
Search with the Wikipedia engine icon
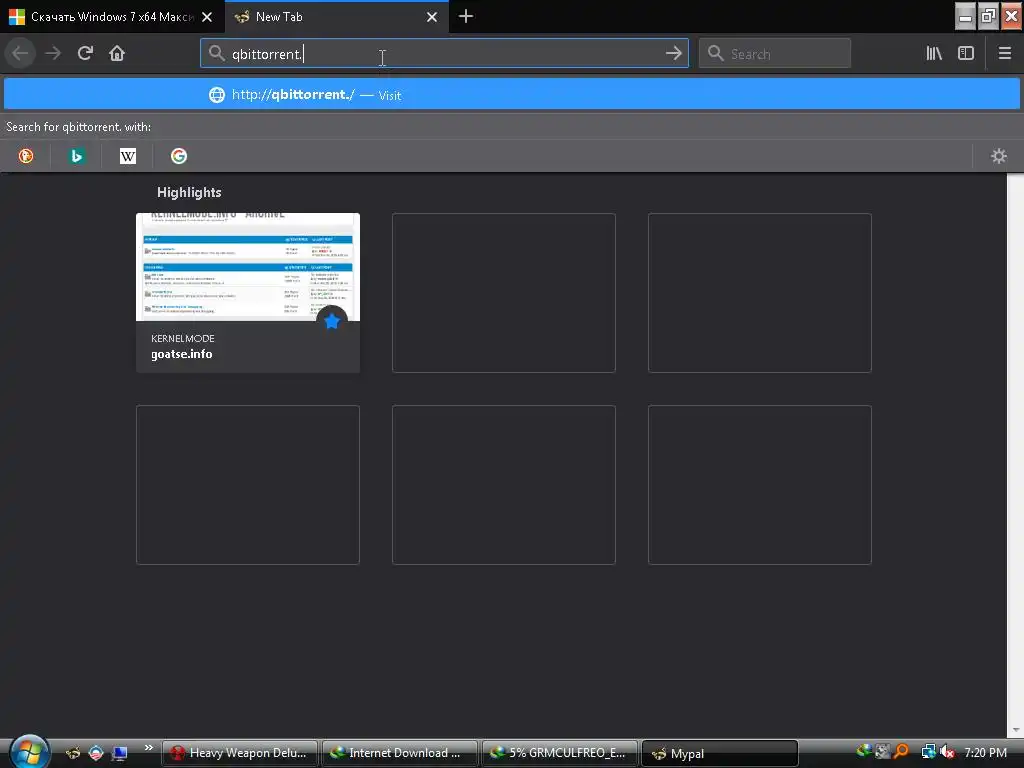pyautogui.click(x=128, y=156)
